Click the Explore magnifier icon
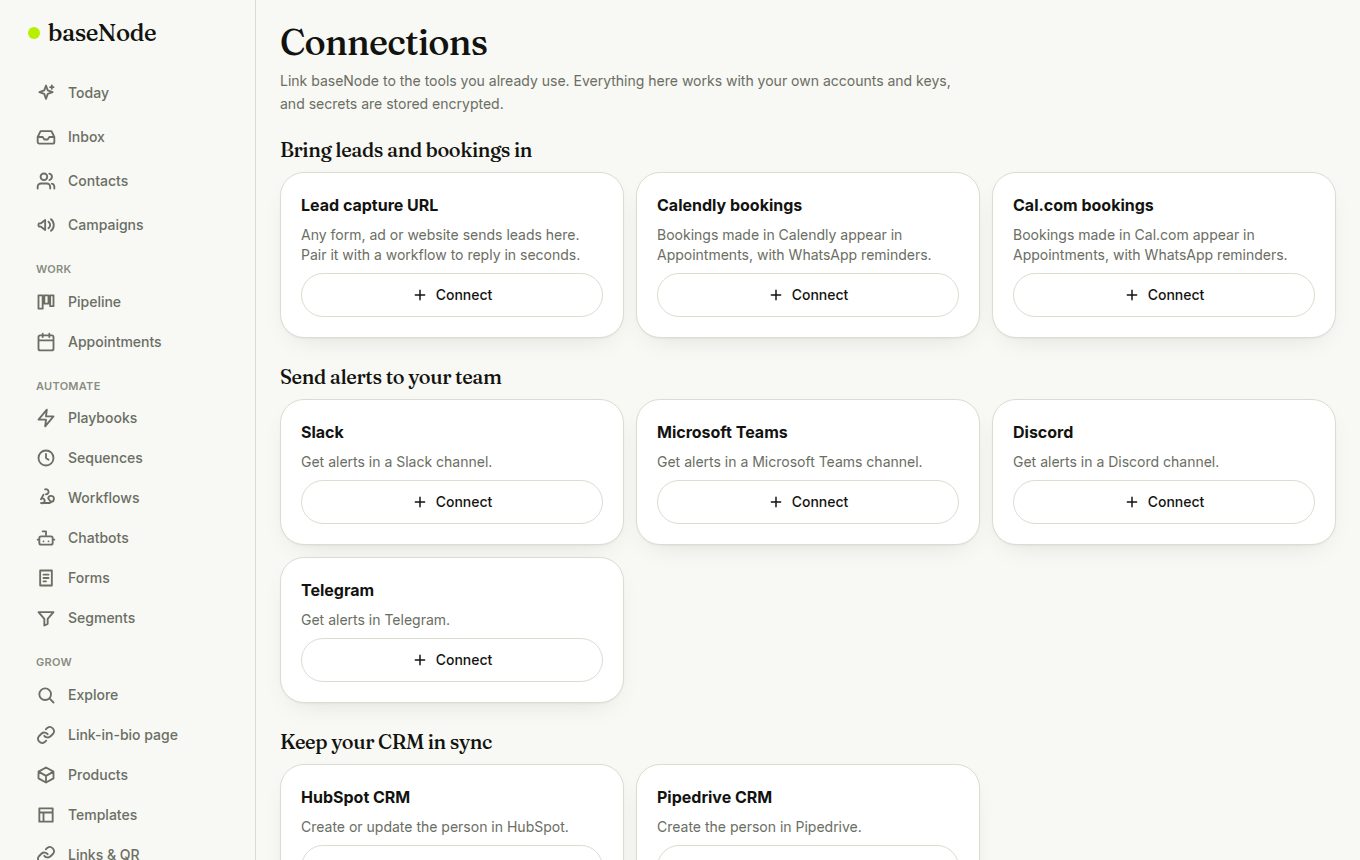The width and height of the screenshot is (1360, 860). click(46, 695)
